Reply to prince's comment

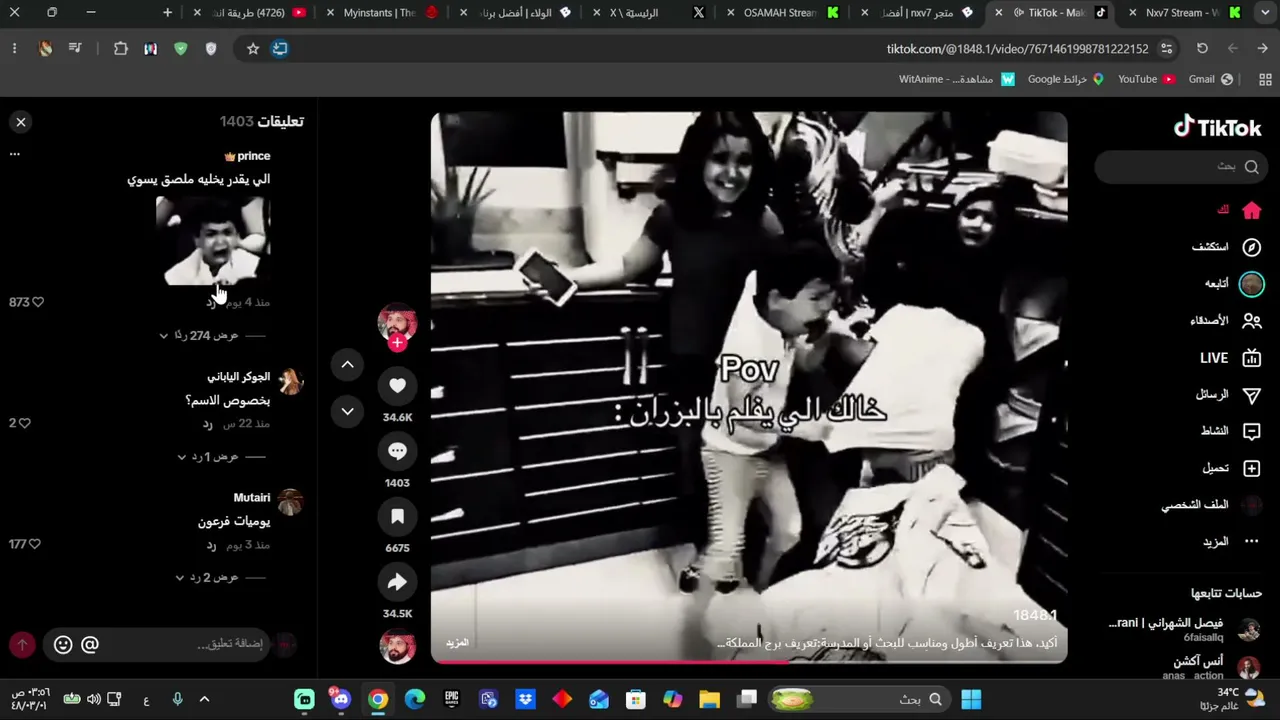[210, 302]
